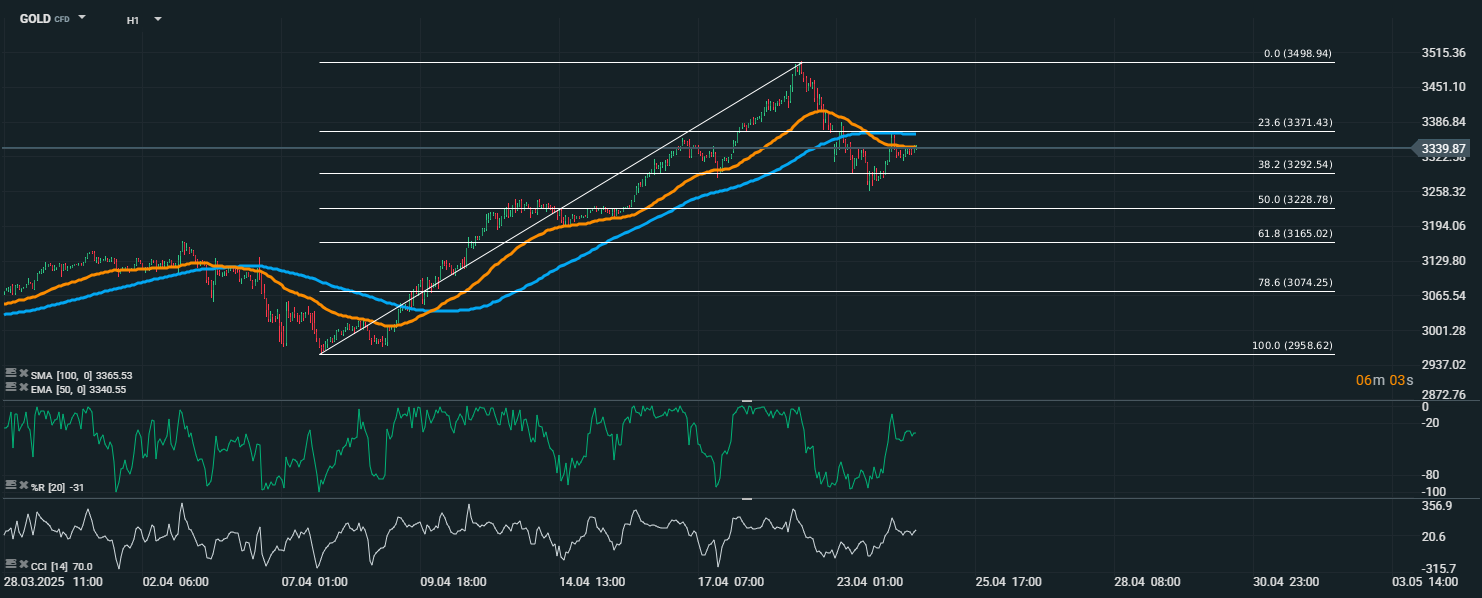Grab the resize handle above the %R panel
This screenshot has height=598, width=1482.
(746, 400)
